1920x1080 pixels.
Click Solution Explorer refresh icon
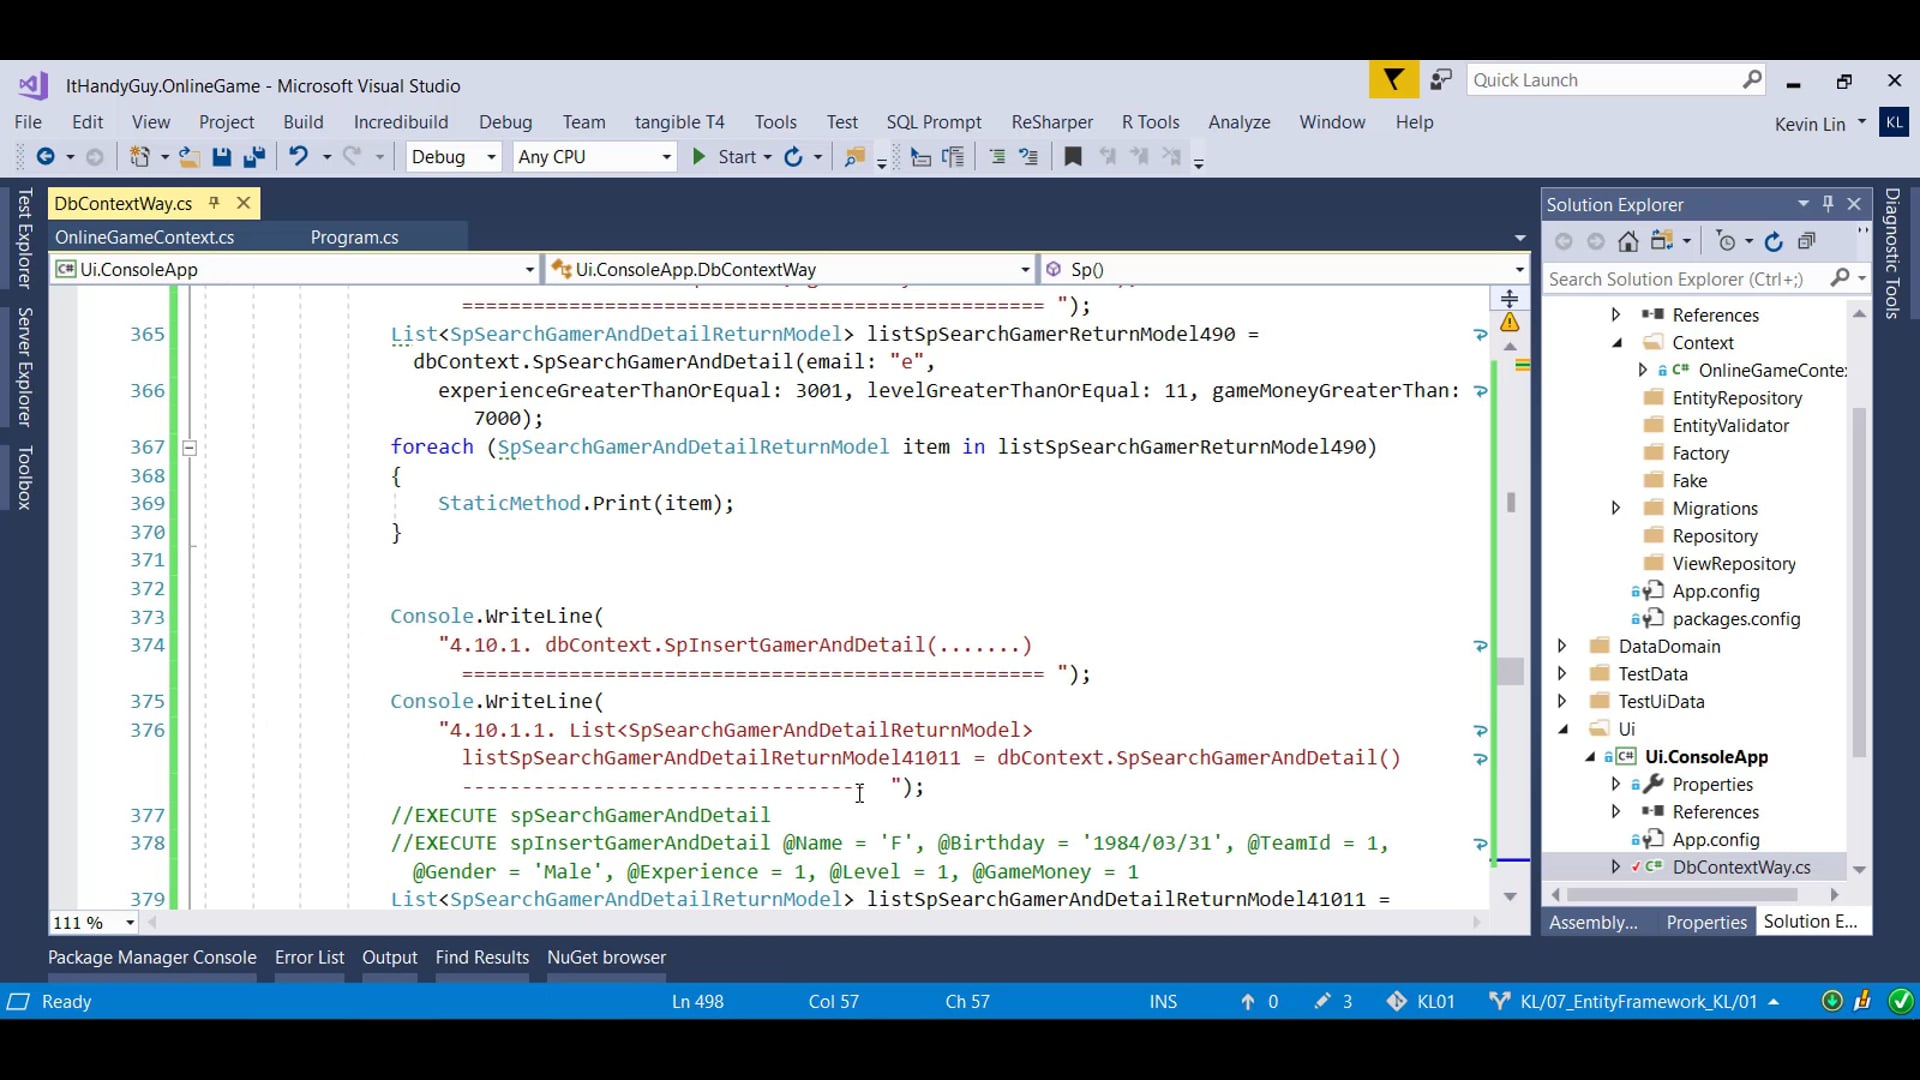1774,242
